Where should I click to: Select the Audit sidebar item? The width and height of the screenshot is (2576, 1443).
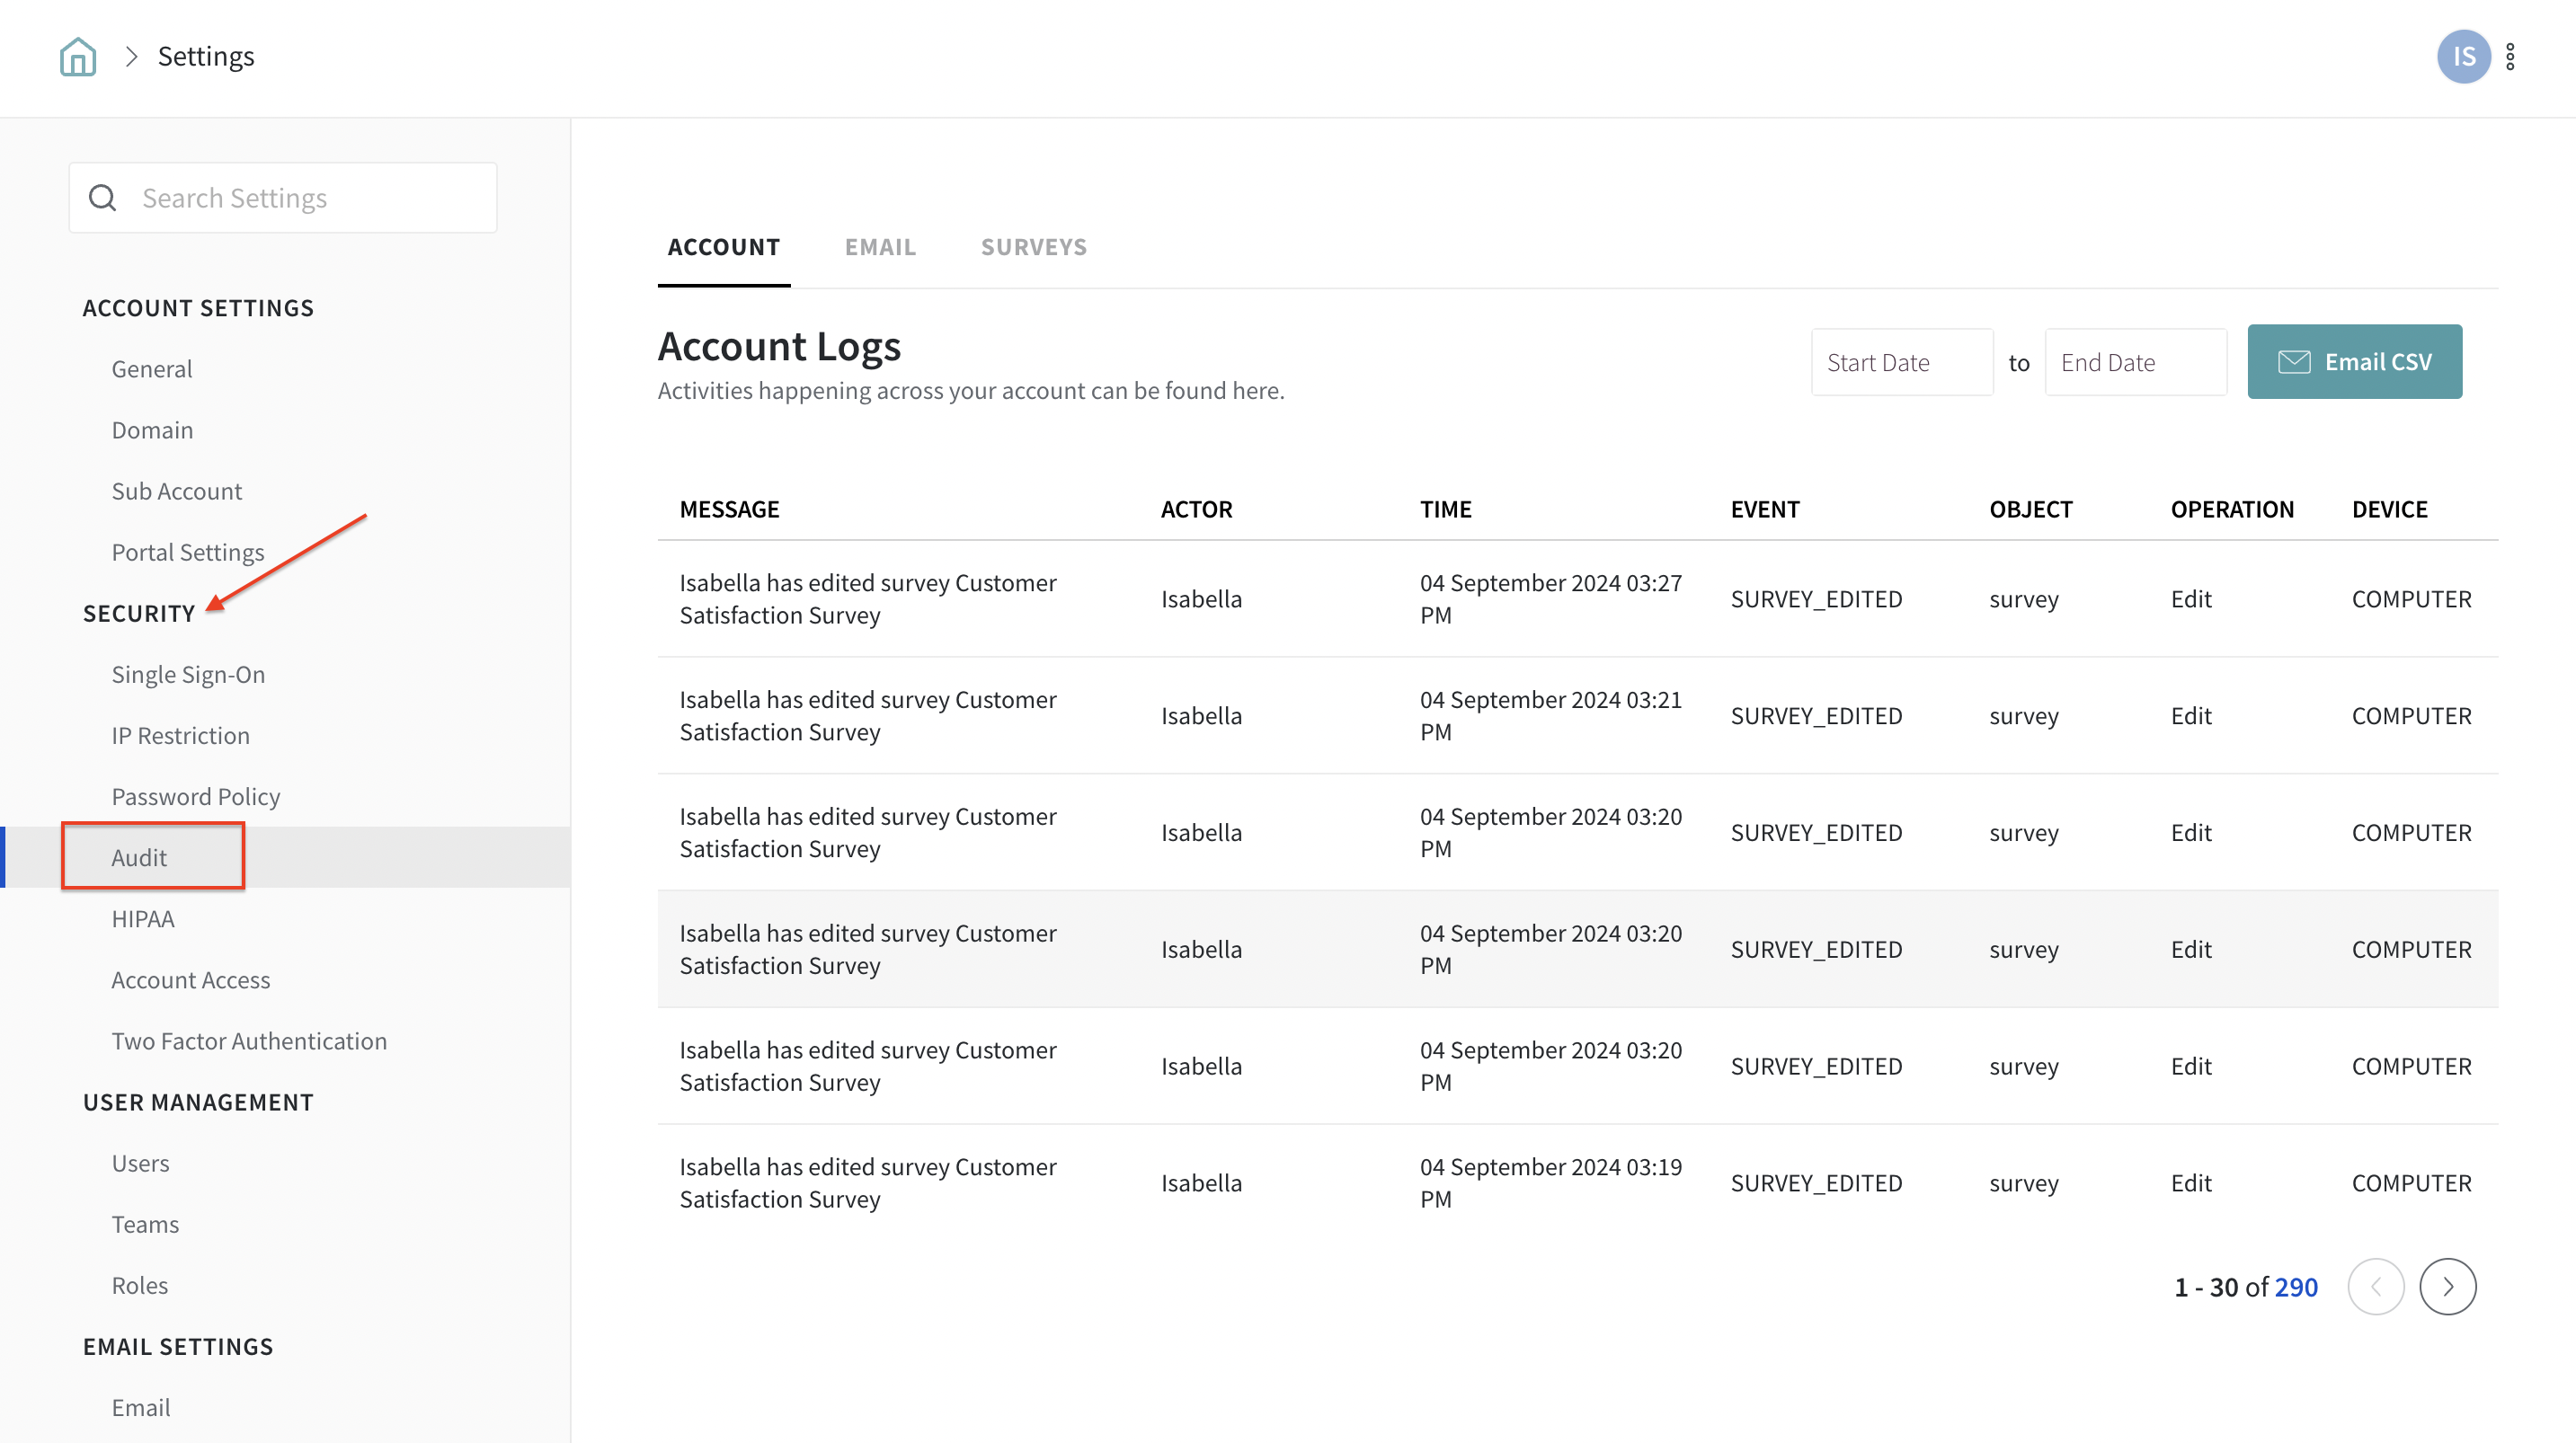139,858
